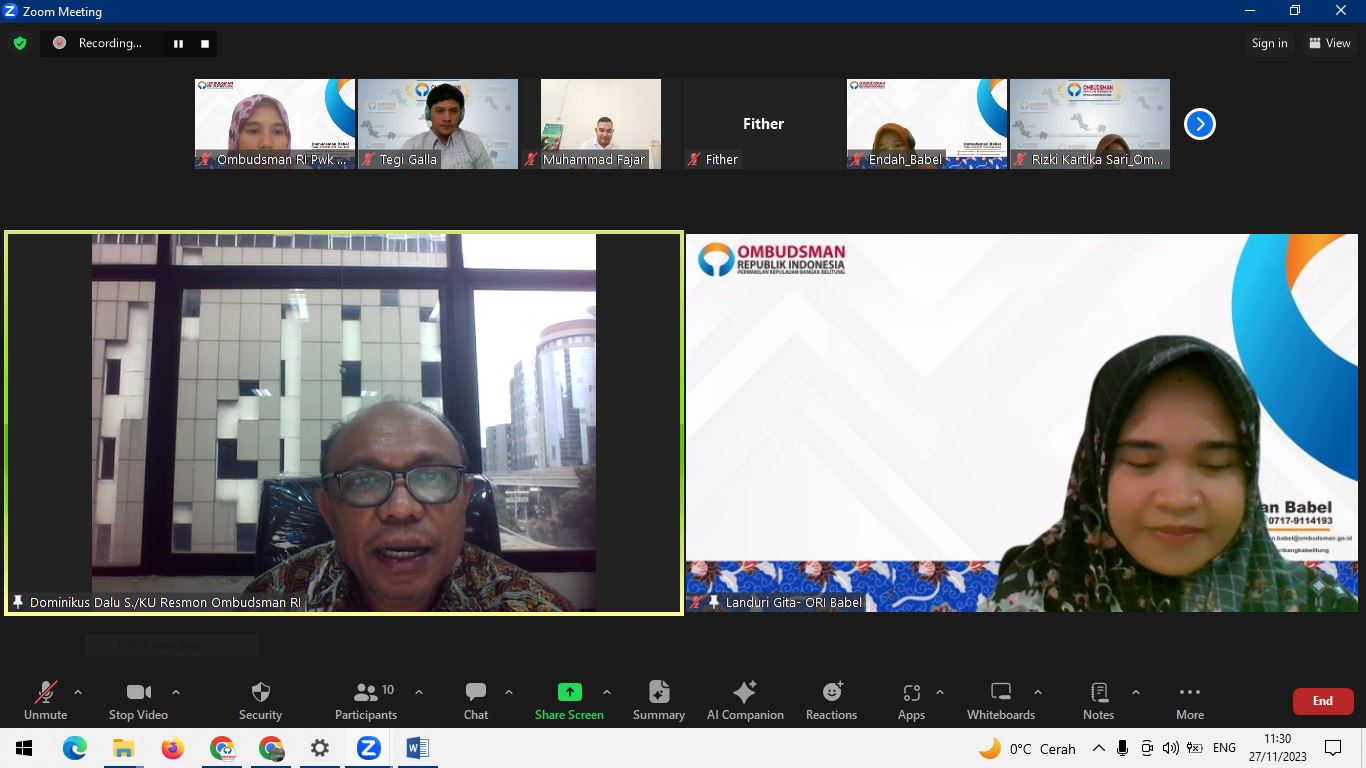Open the Notes tool
Screen dimensions: 1366x768
coord(1098,700)
